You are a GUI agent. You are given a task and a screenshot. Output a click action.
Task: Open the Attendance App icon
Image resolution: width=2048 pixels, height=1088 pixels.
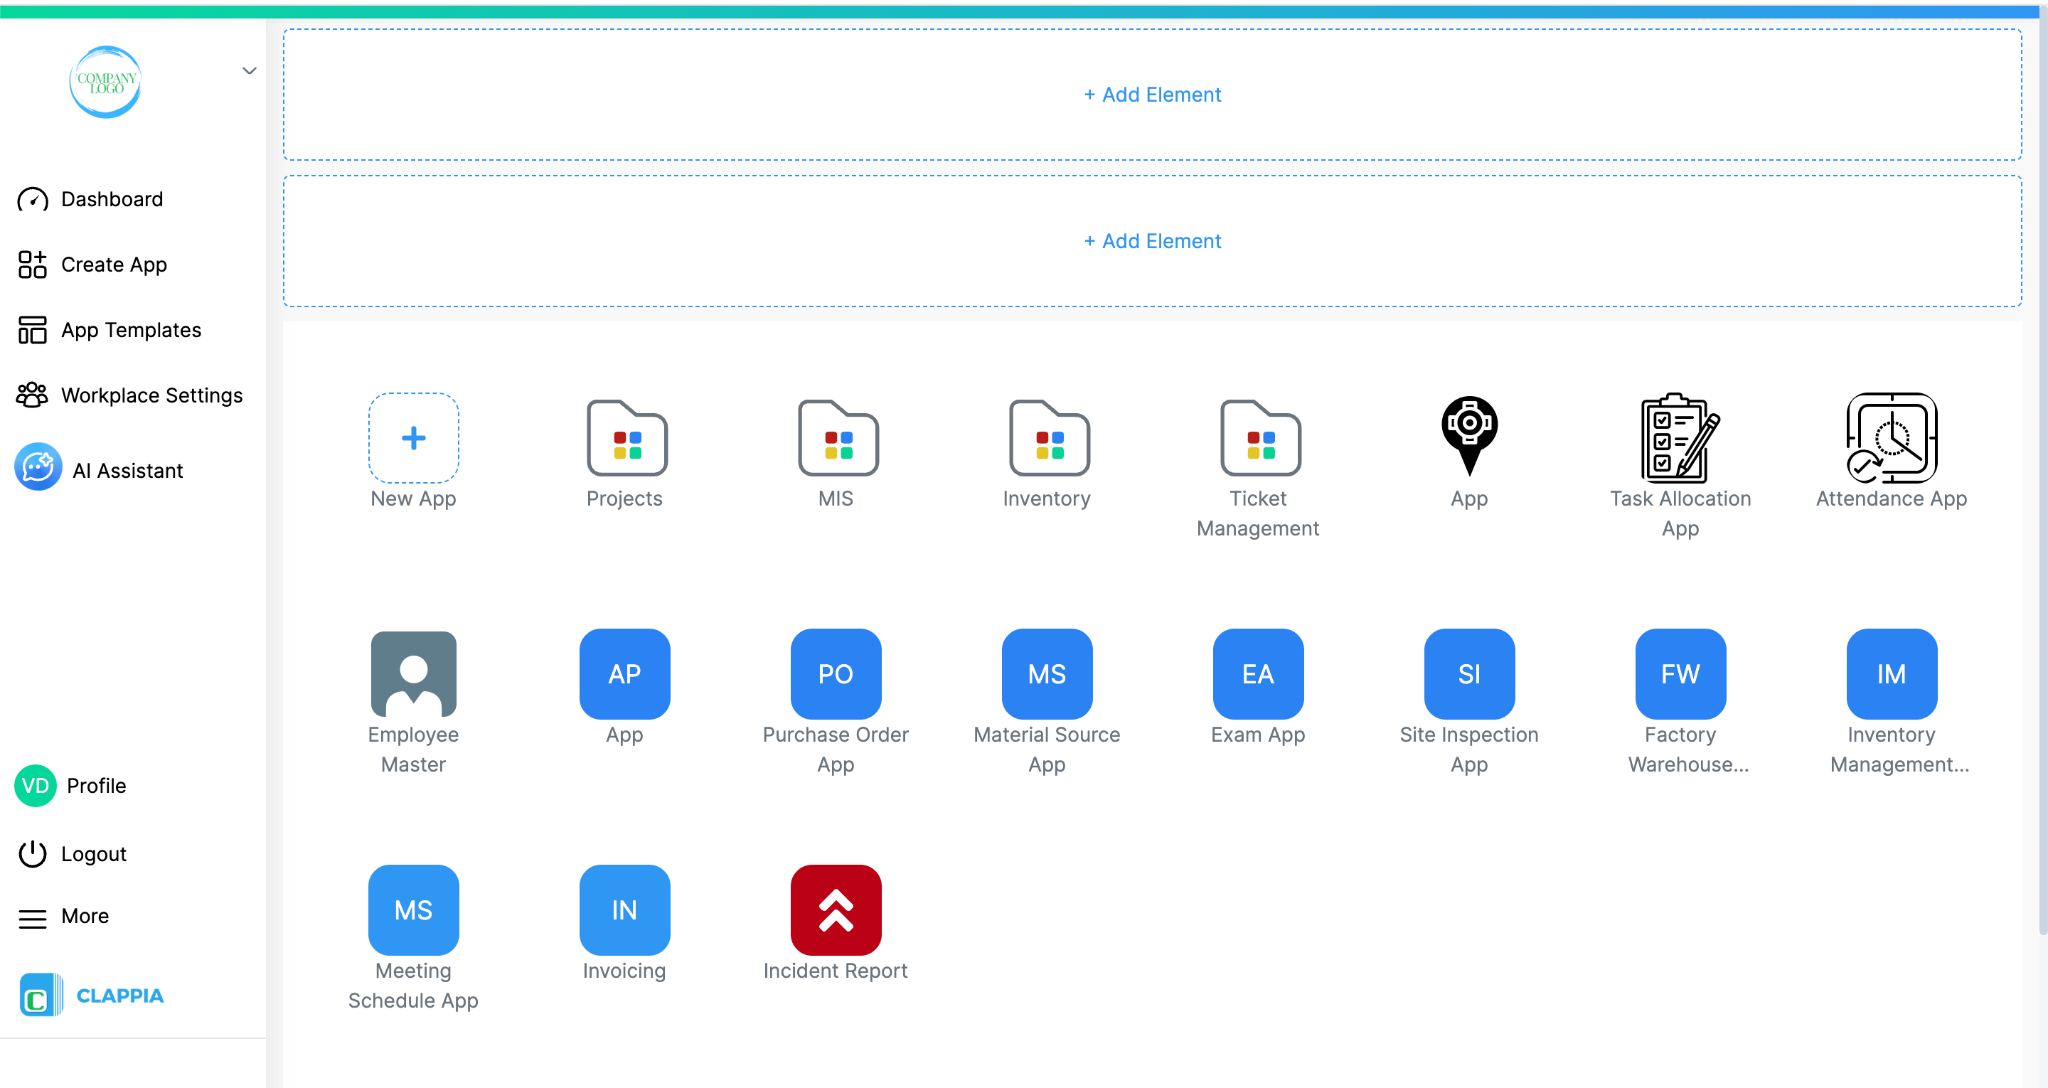click(x=1890, y=438)
